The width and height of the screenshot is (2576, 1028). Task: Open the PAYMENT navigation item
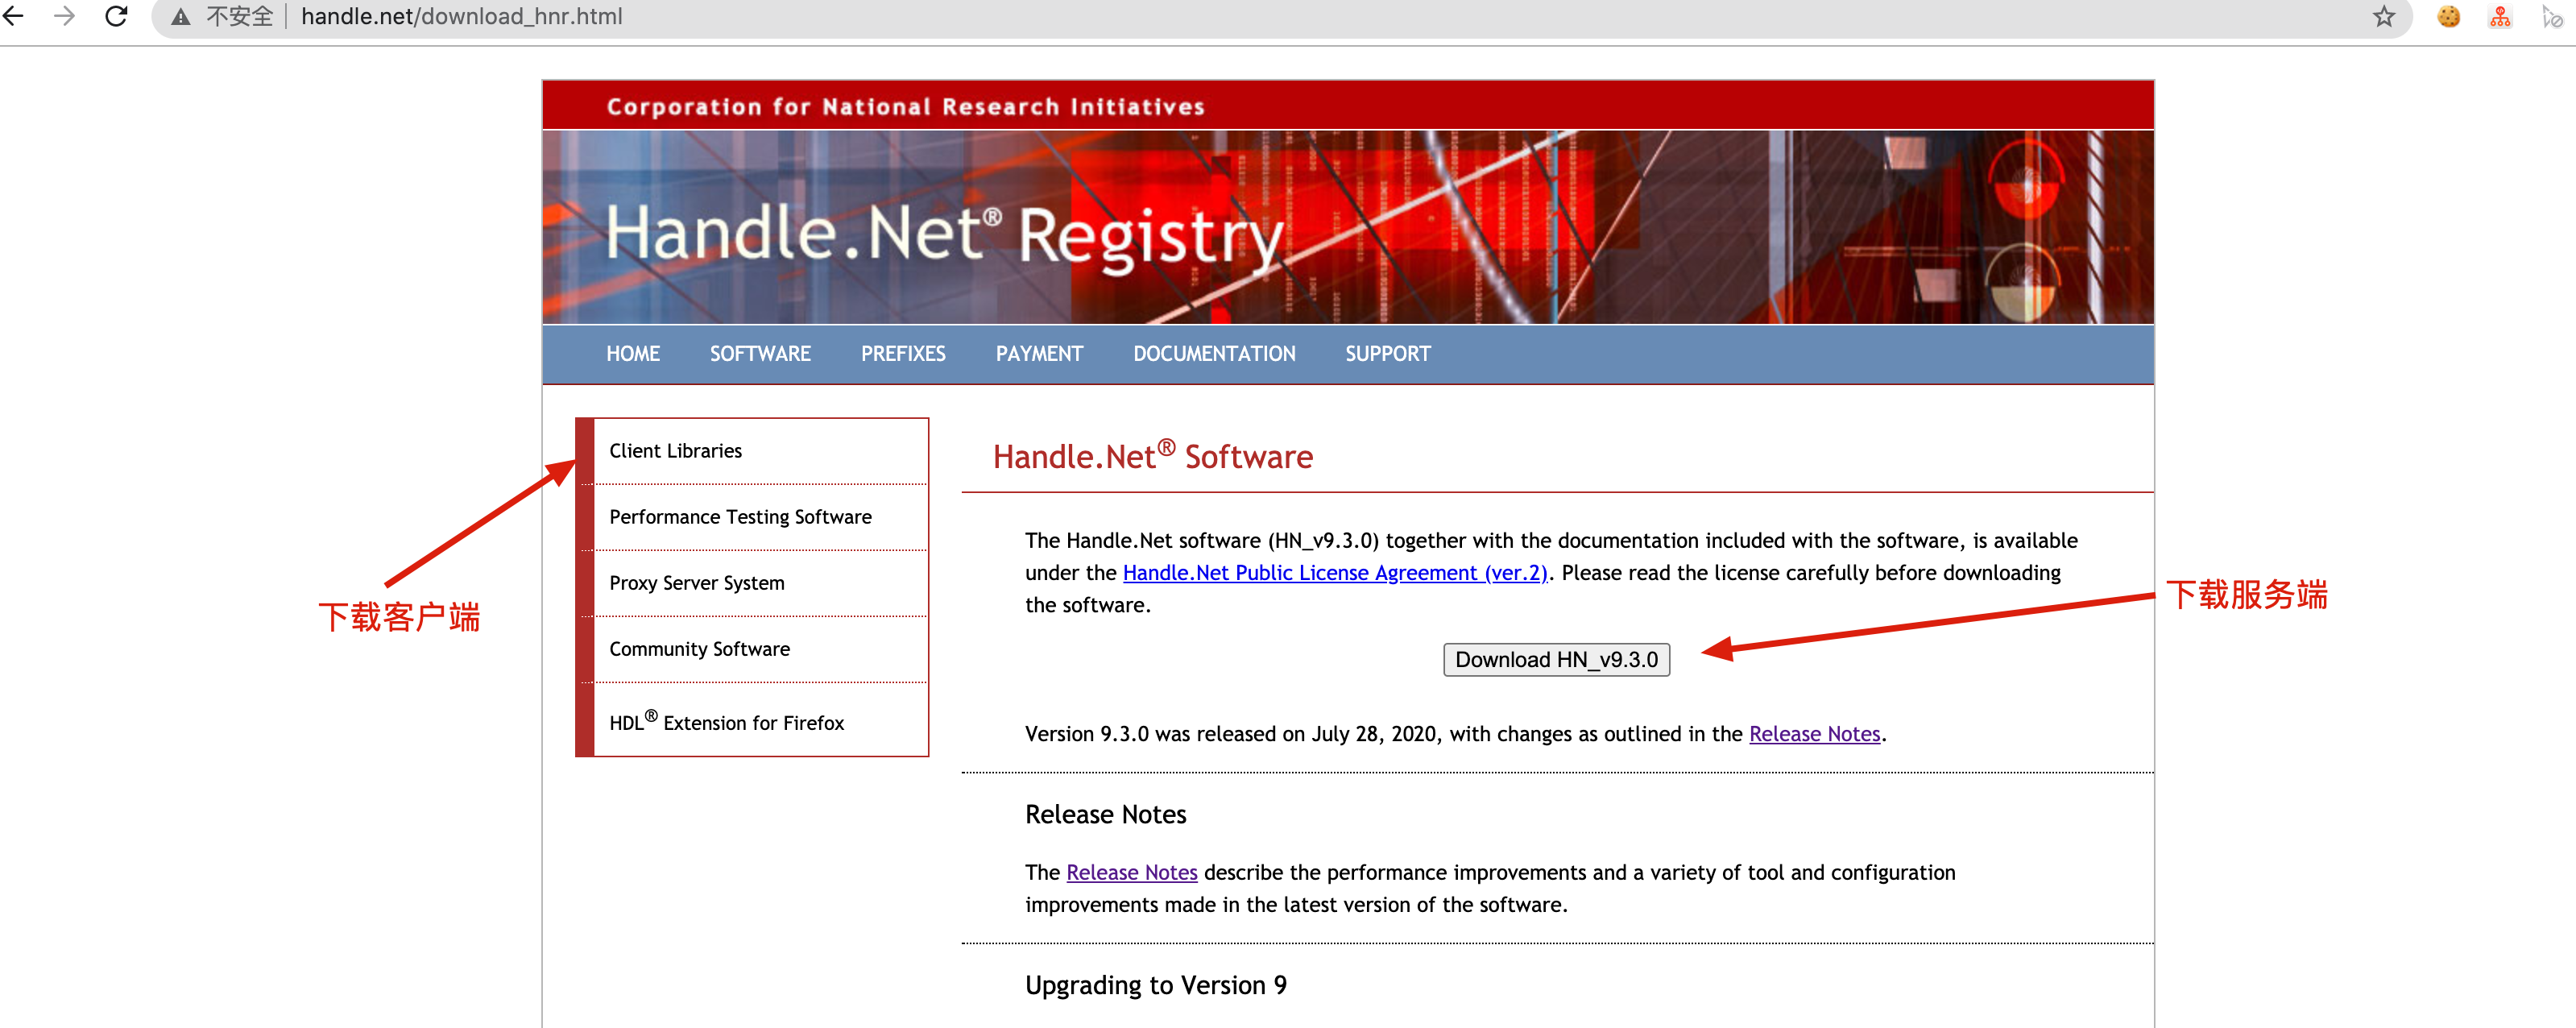click(x=1039, y=354)
